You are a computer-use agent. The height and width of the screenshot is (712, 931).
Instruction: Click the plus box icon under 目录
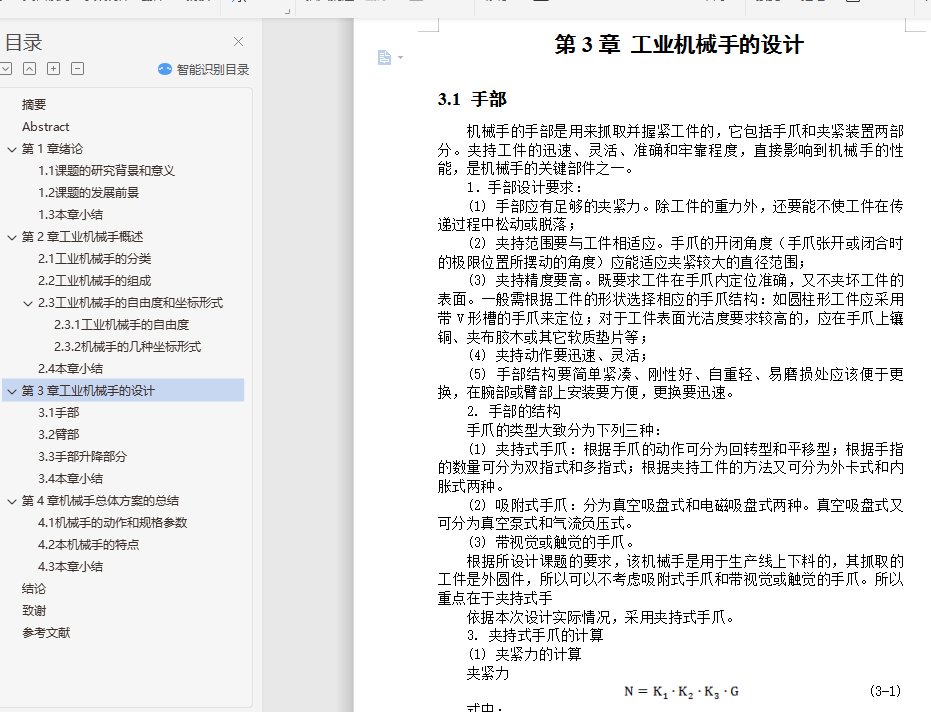pos(53,69)
